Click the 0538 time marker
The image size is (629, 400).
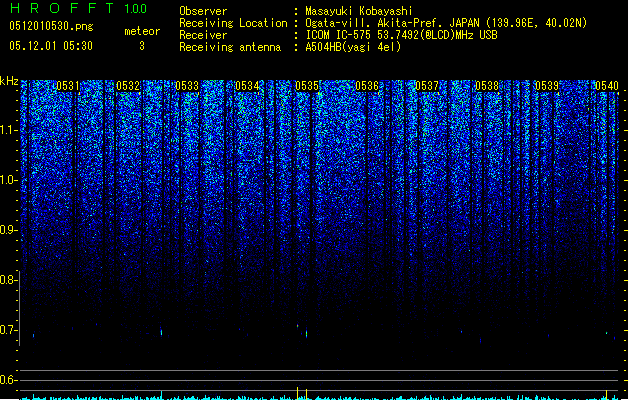click(487, 86)
